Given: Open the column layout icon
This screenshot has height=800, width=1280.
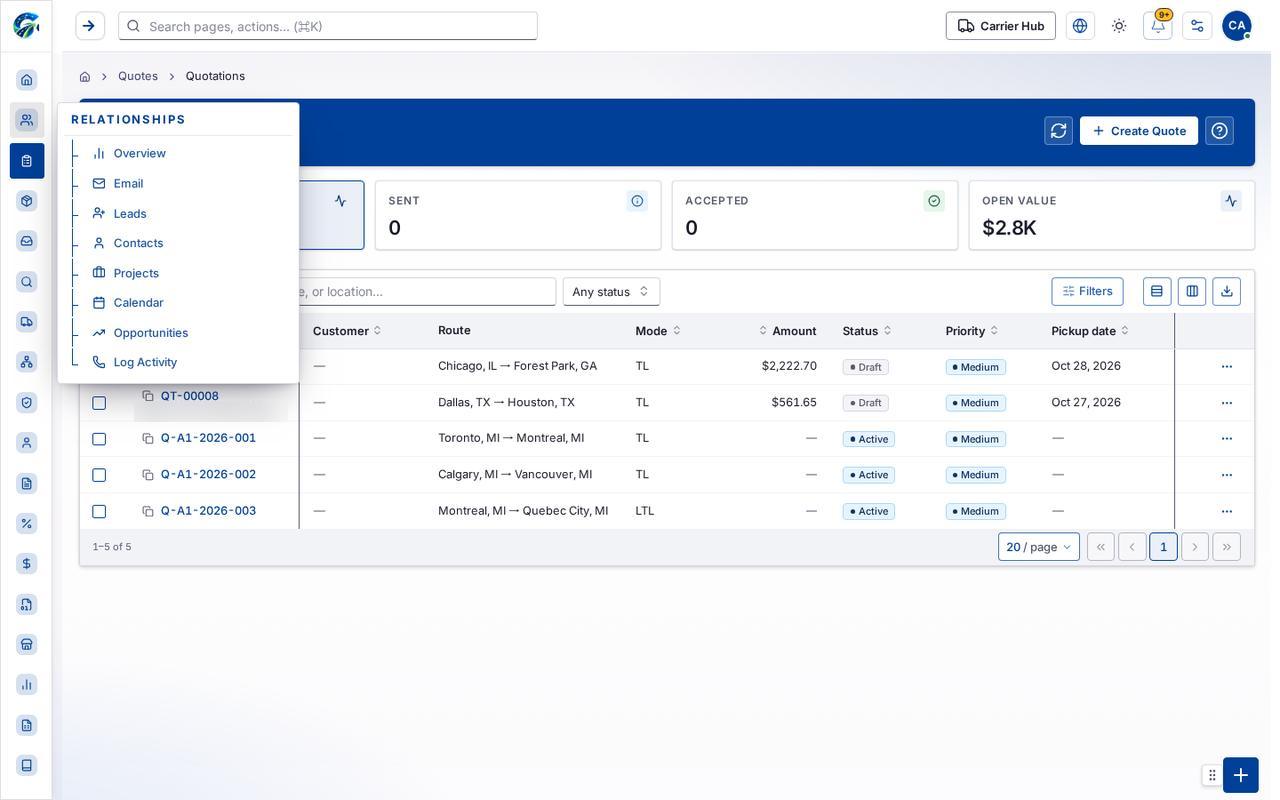Looking at the screenshot, I should coord(1192,292).
